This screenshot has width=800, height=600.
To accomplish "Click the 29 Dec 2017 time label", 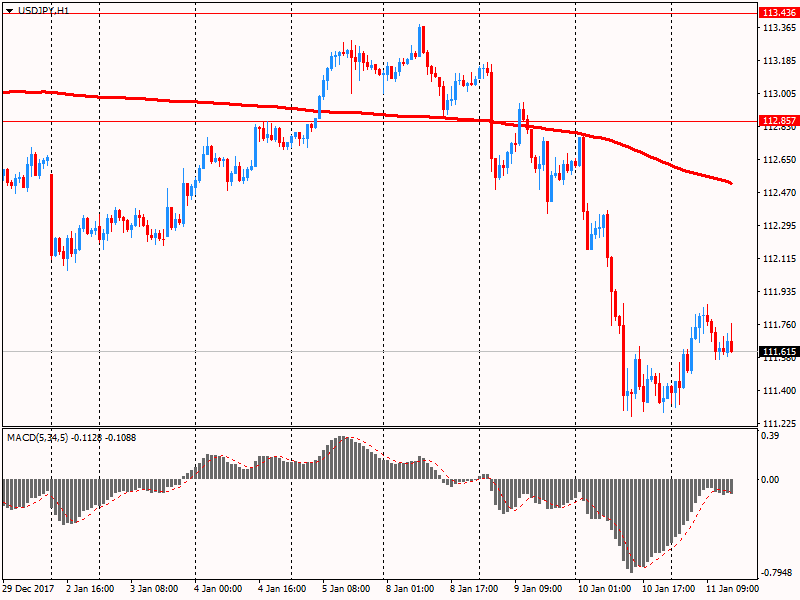I will (29, 588).
